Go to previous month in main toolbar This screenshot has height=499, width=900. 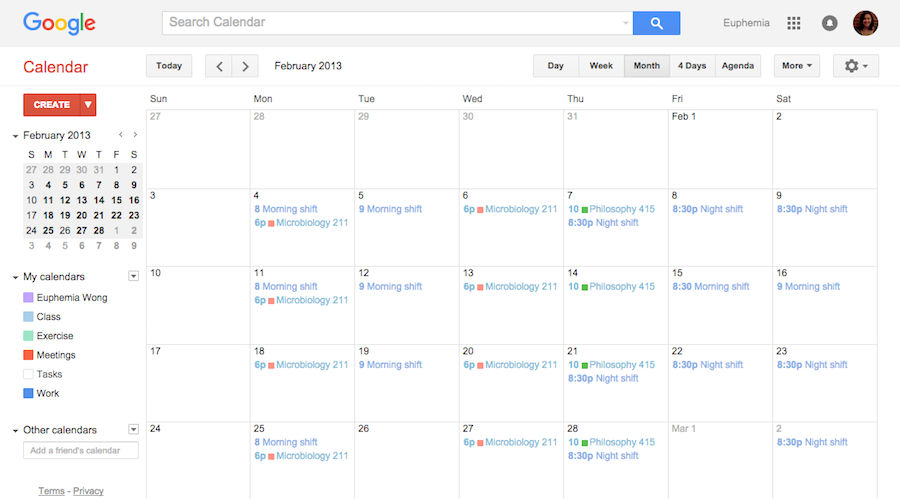(219, 66)
